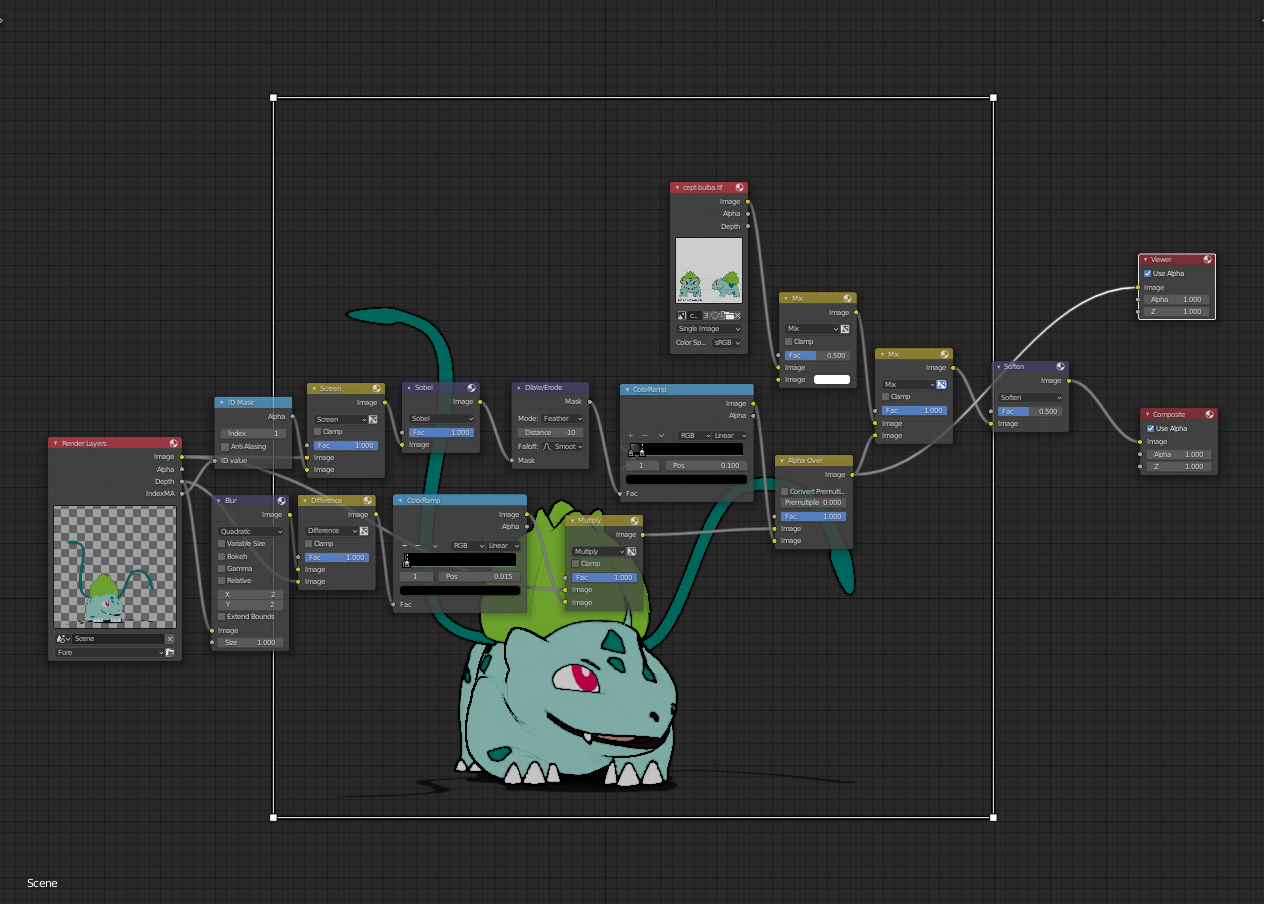1264x904 pixels.
Task: Open Screen blend type dropdown
Action: pyautogui.click(x=340, y=419)
